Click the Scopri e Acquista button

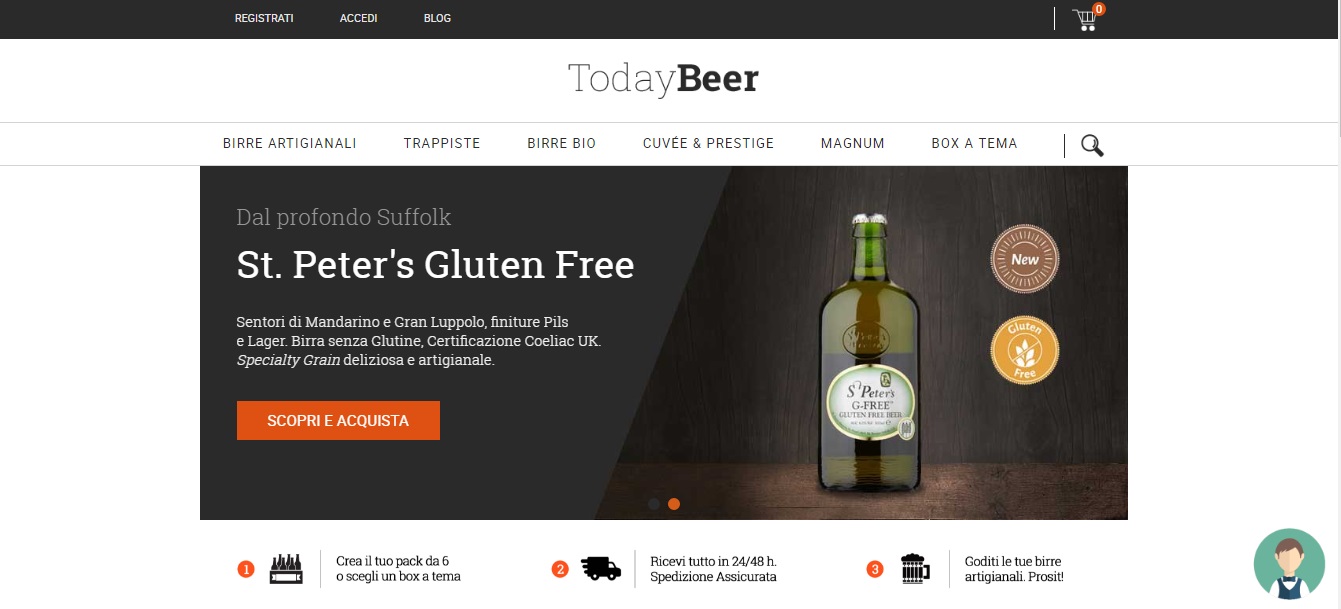[338, 421]
